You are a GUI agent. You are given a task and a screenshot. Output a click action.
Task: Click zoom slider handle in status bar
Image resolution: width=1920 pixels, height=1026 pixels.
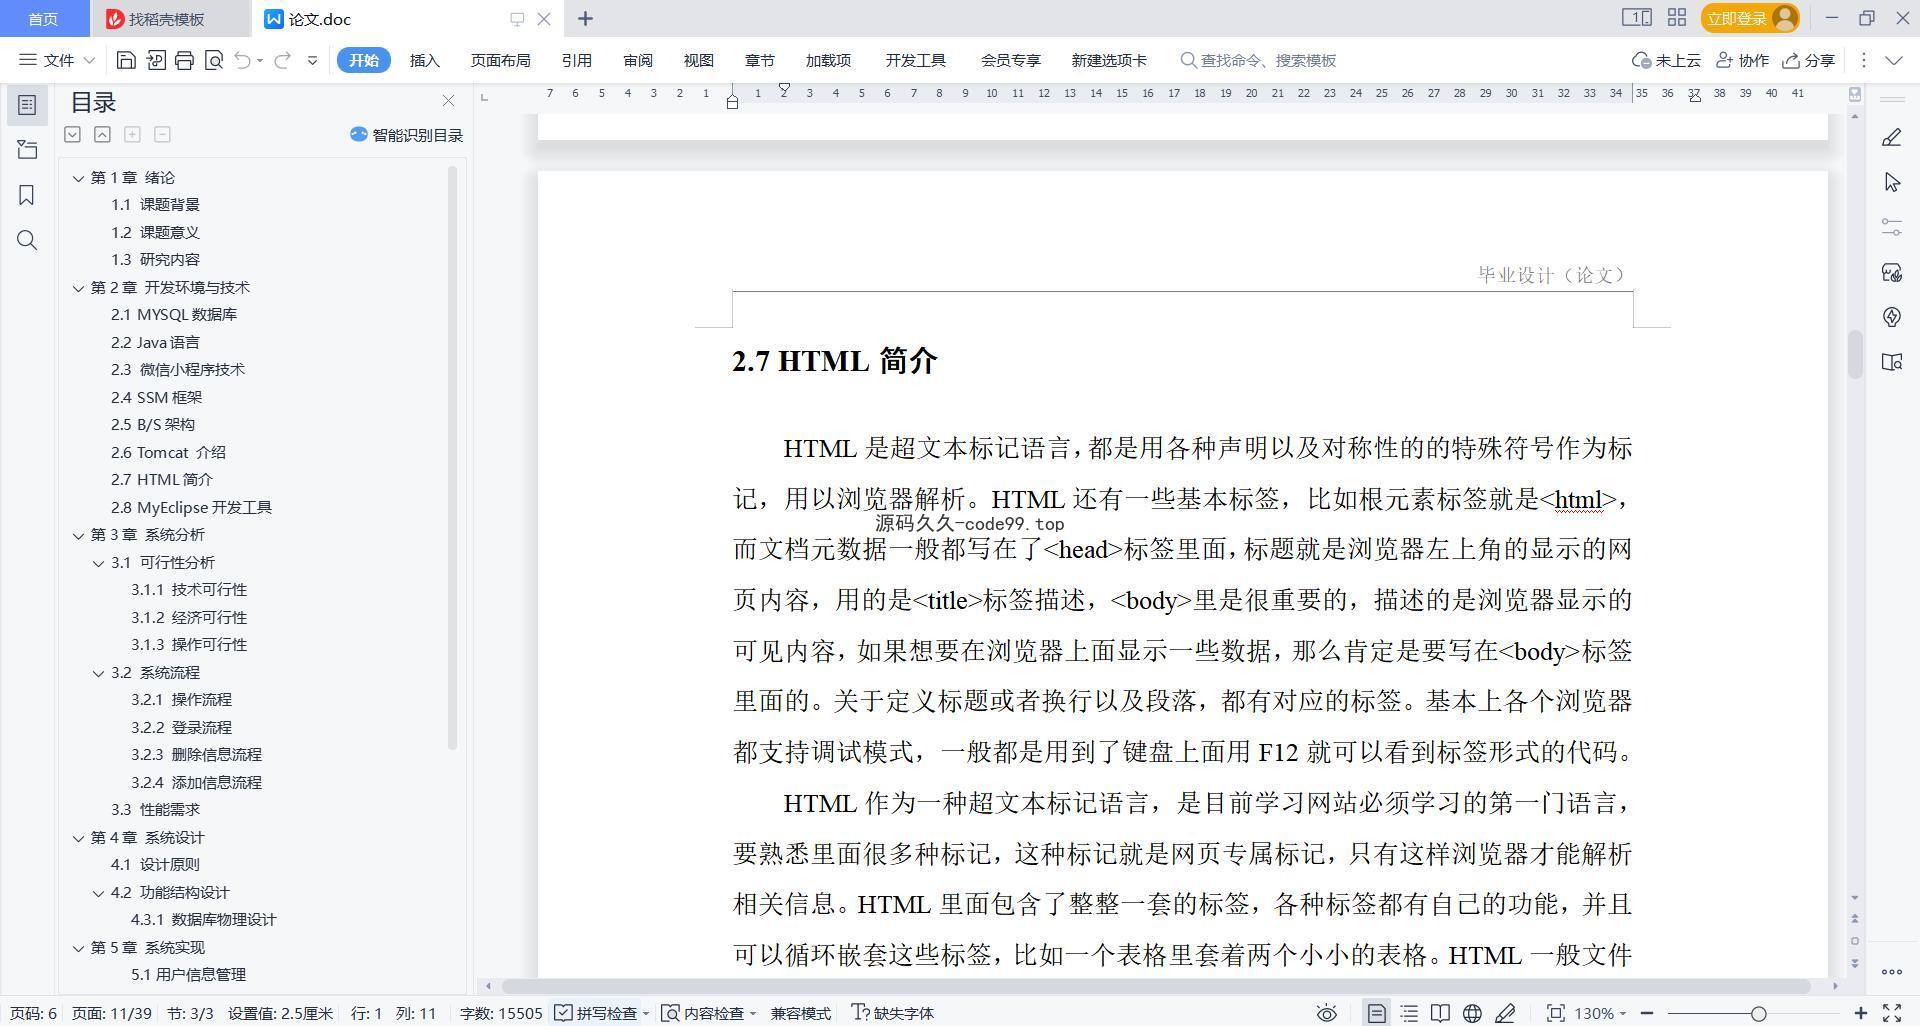(1758, 1013)
